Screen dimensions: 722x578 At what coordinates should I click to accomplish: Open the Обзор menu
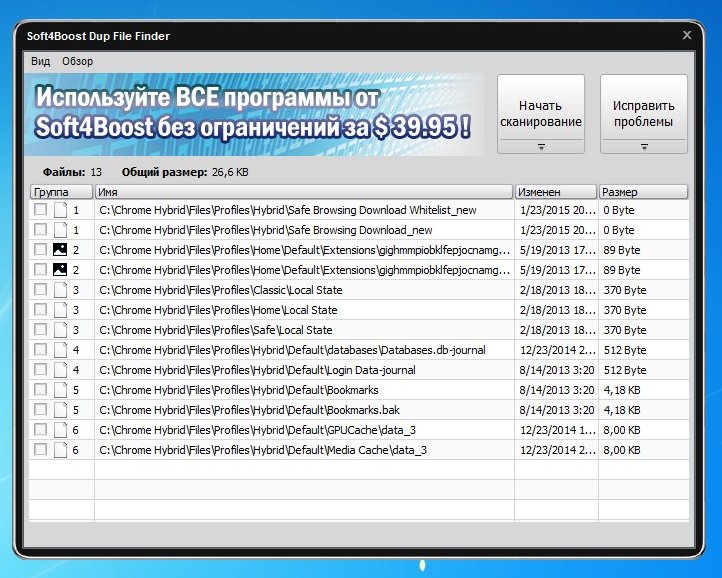tap(77, 61)
